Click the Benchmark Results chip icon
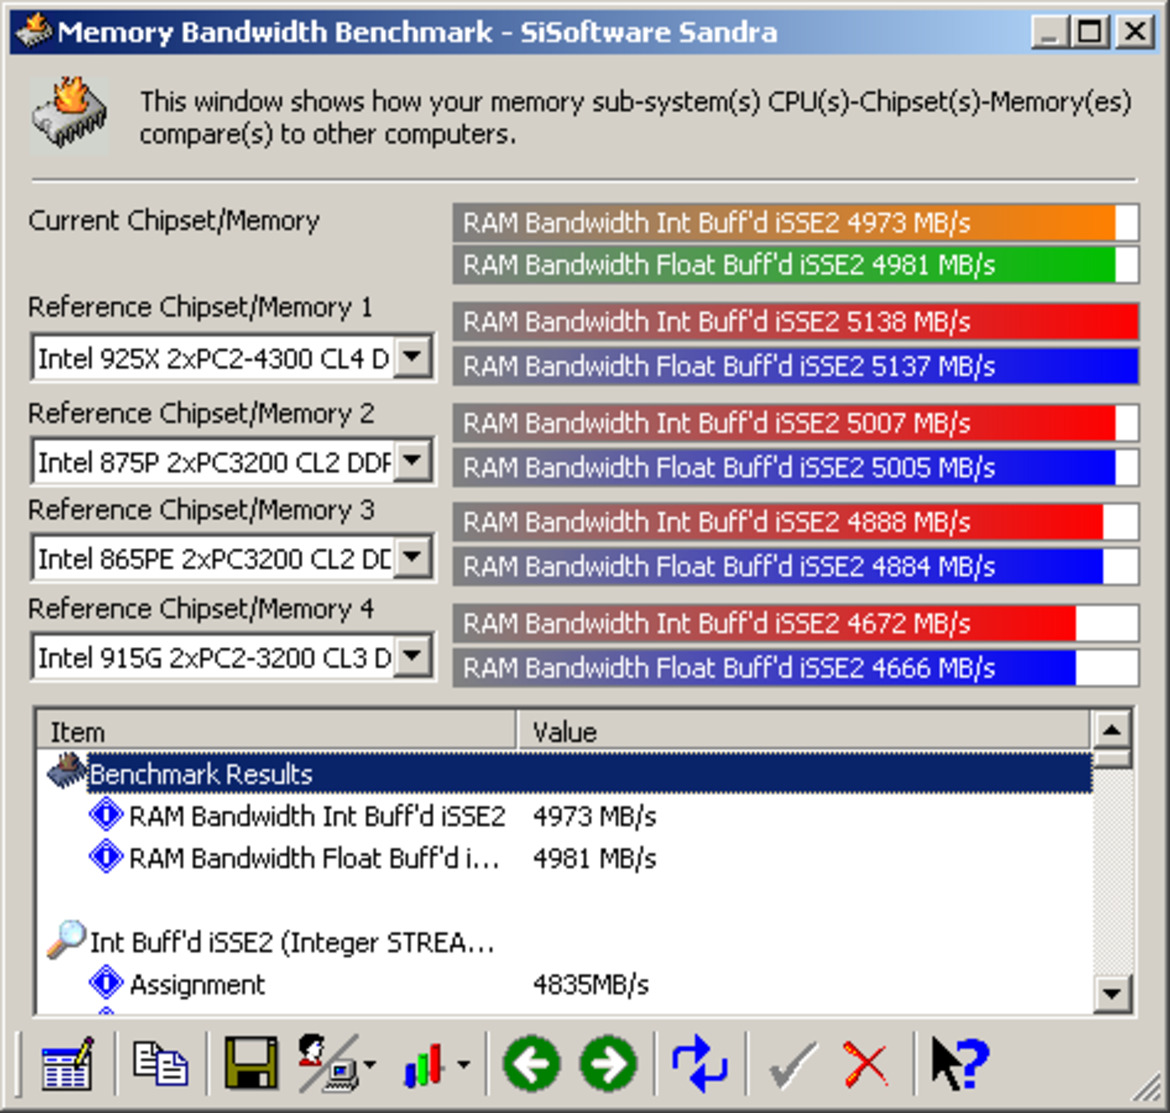1170x1113 pixels. pyautogui.click(x=66, y=772)
